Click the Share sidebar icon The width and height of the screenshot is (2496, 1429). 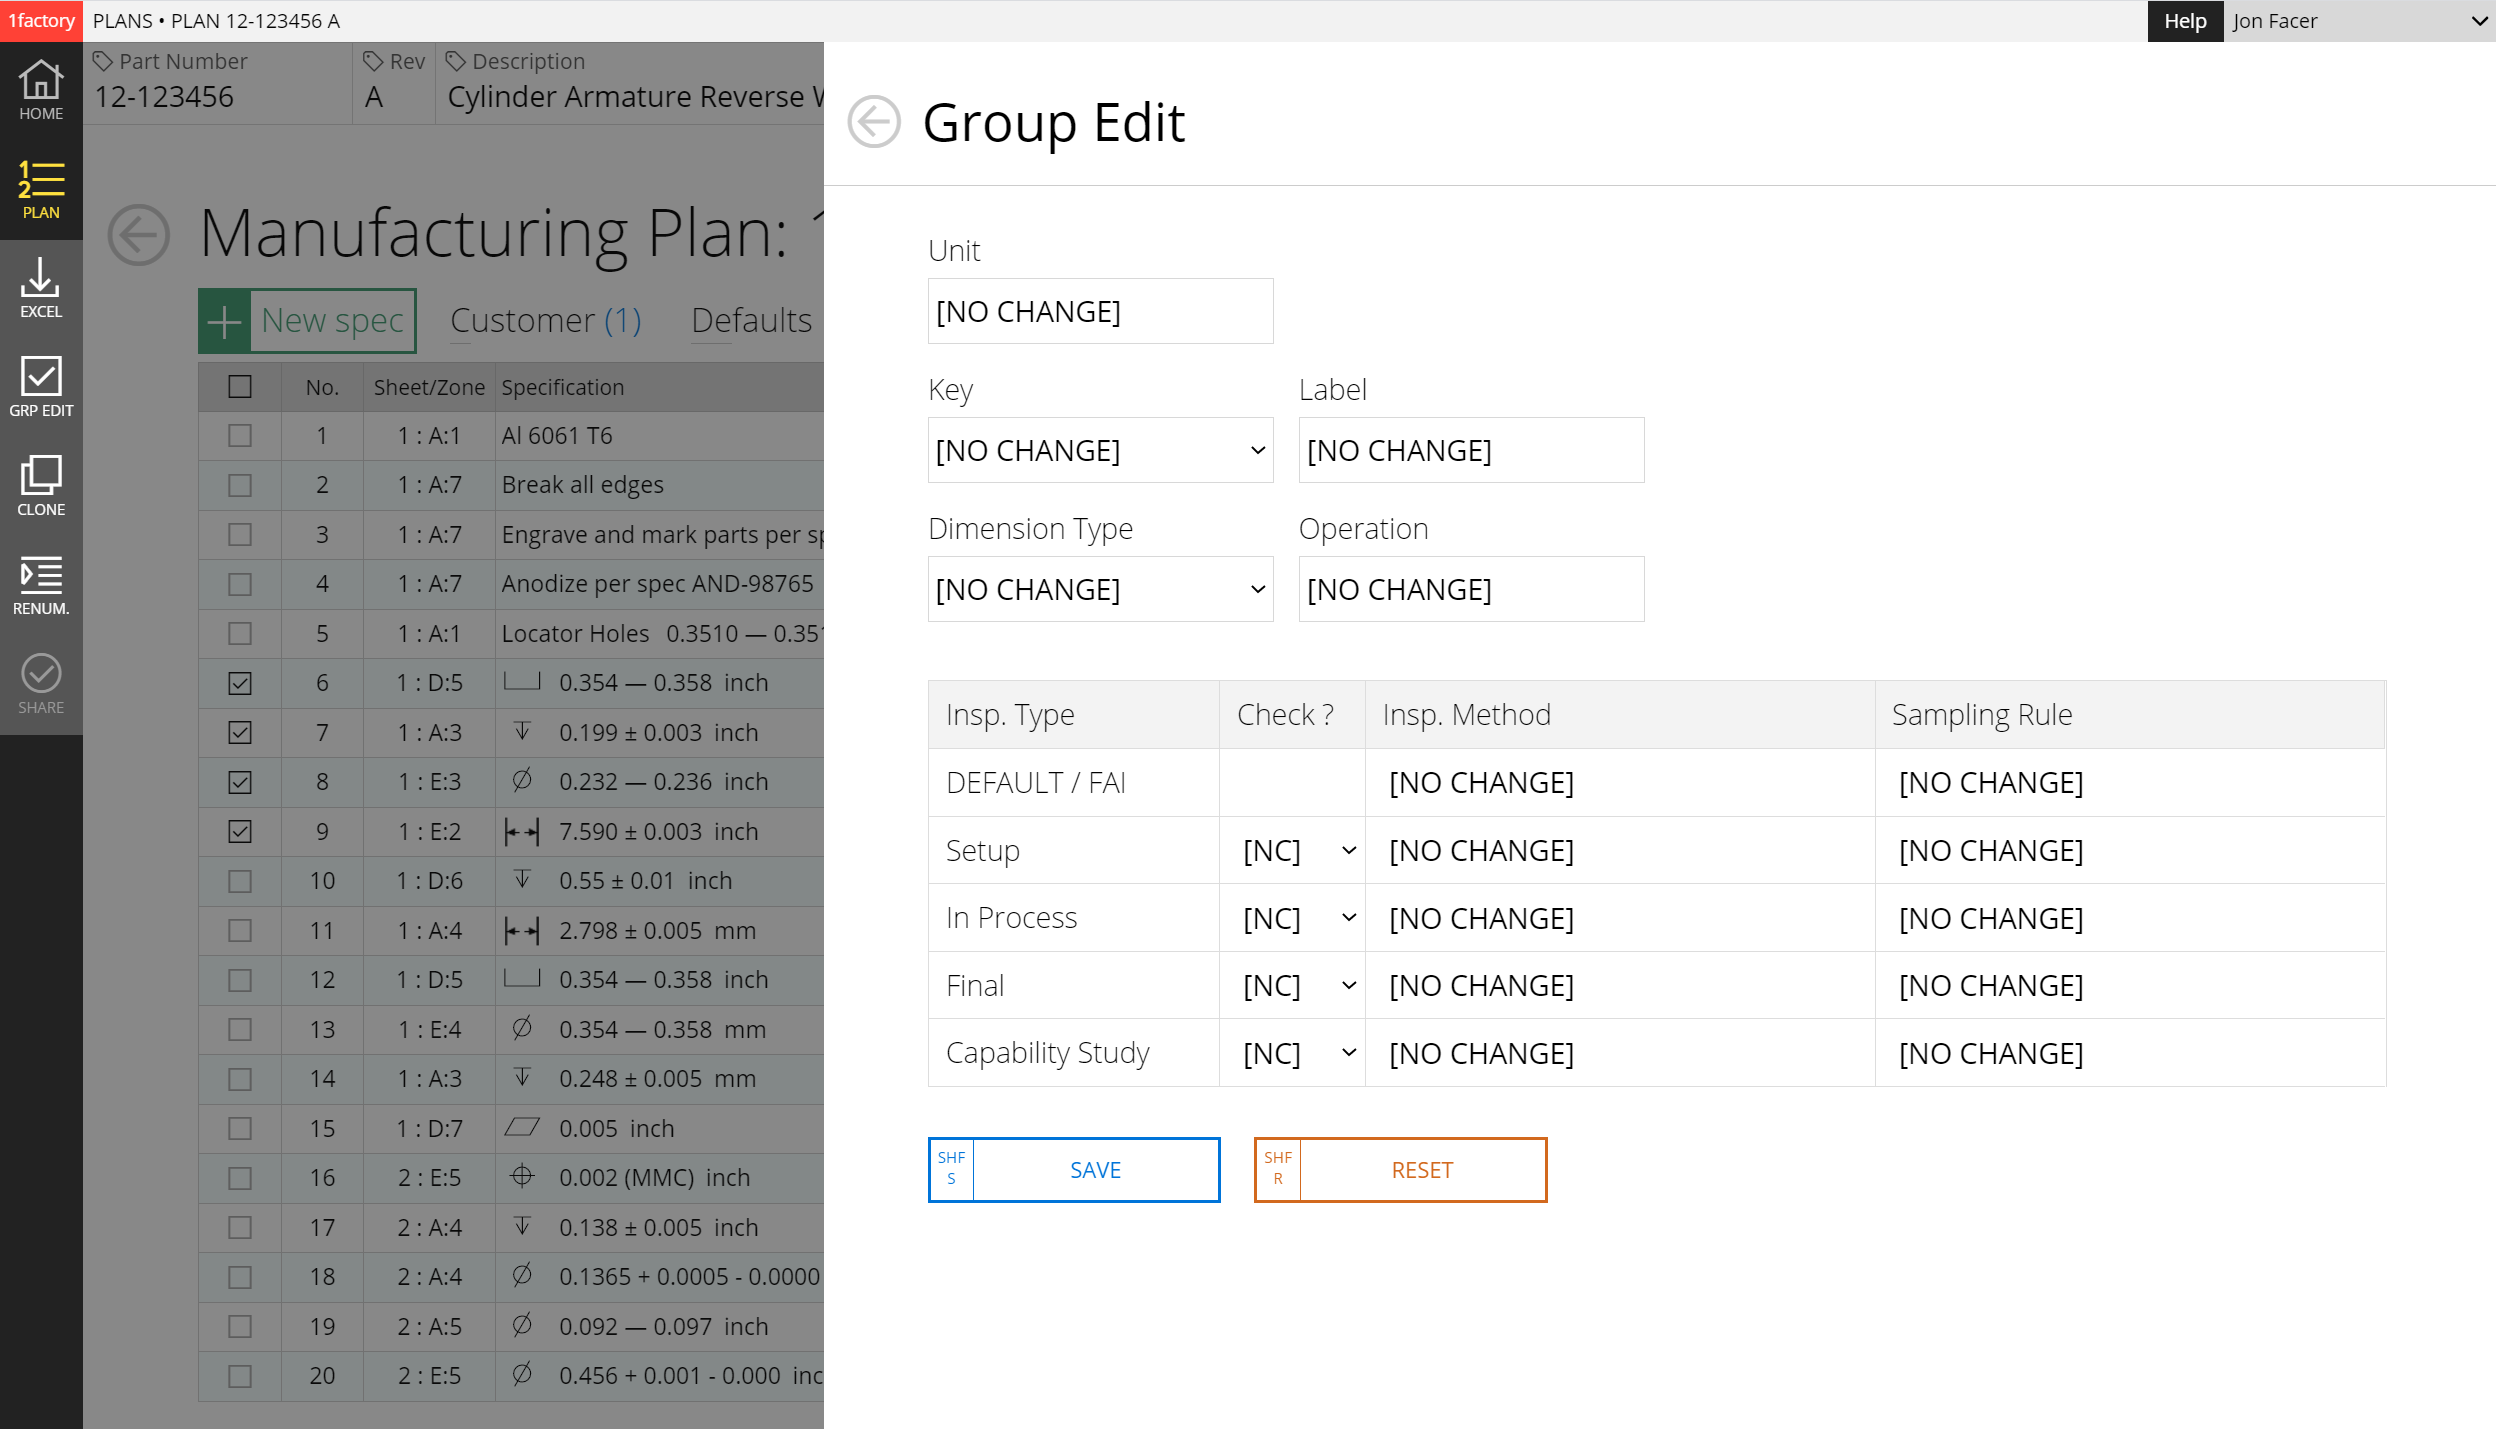(x=41, y=684)
